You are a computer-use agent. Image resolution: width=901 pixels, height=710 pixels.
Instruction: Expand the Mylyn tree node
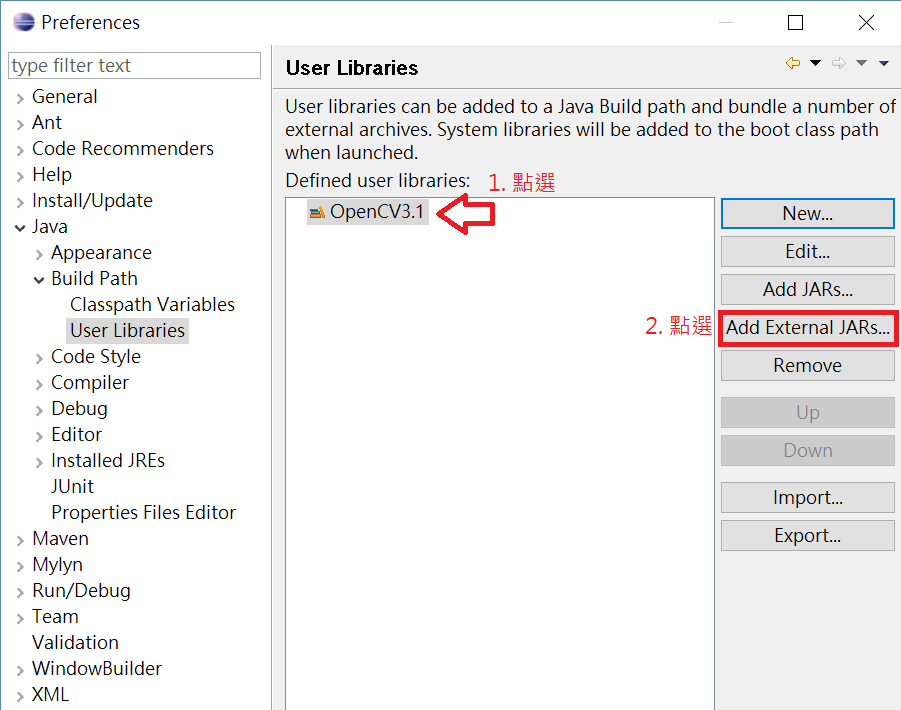[x=20, y=566]
